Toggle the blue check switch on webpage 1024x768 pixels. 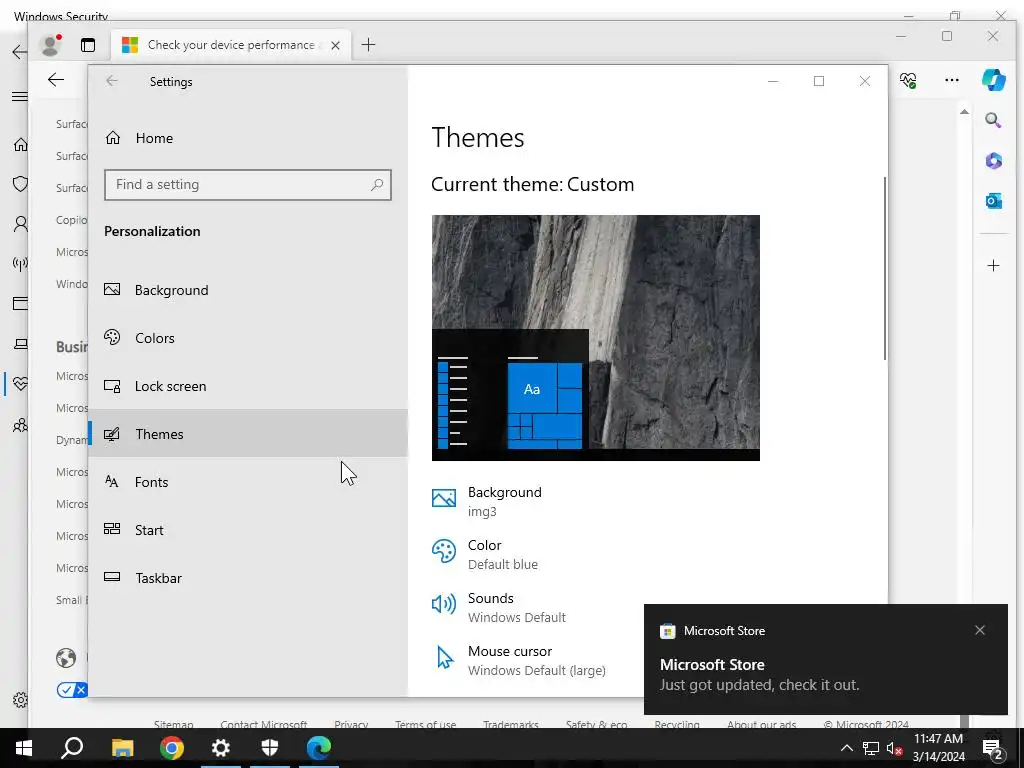tap(72, 690)
